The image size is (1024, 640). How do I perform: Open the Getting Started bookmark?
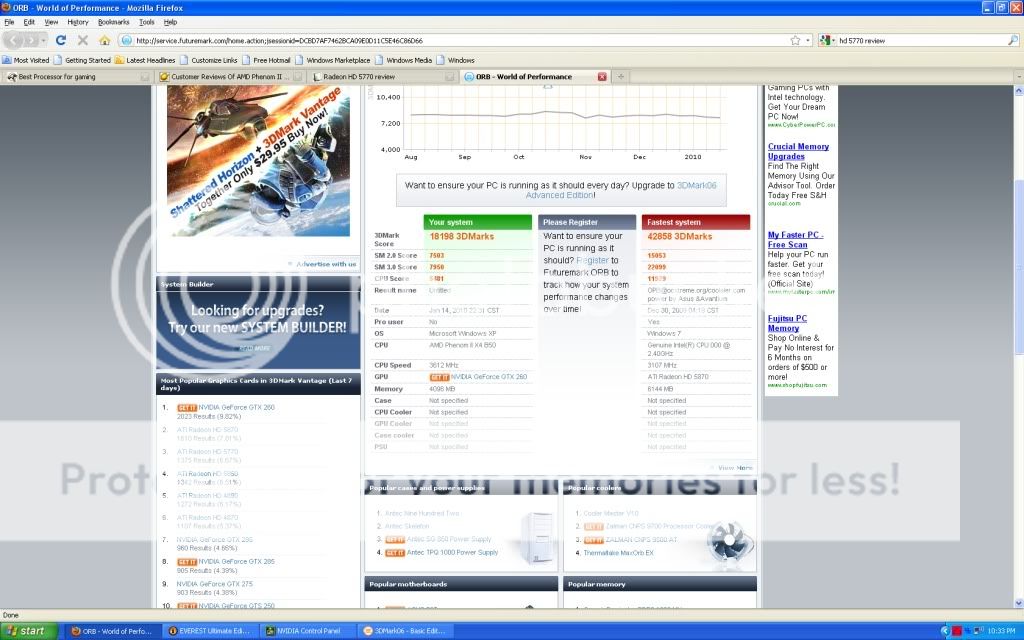point(82,60)
